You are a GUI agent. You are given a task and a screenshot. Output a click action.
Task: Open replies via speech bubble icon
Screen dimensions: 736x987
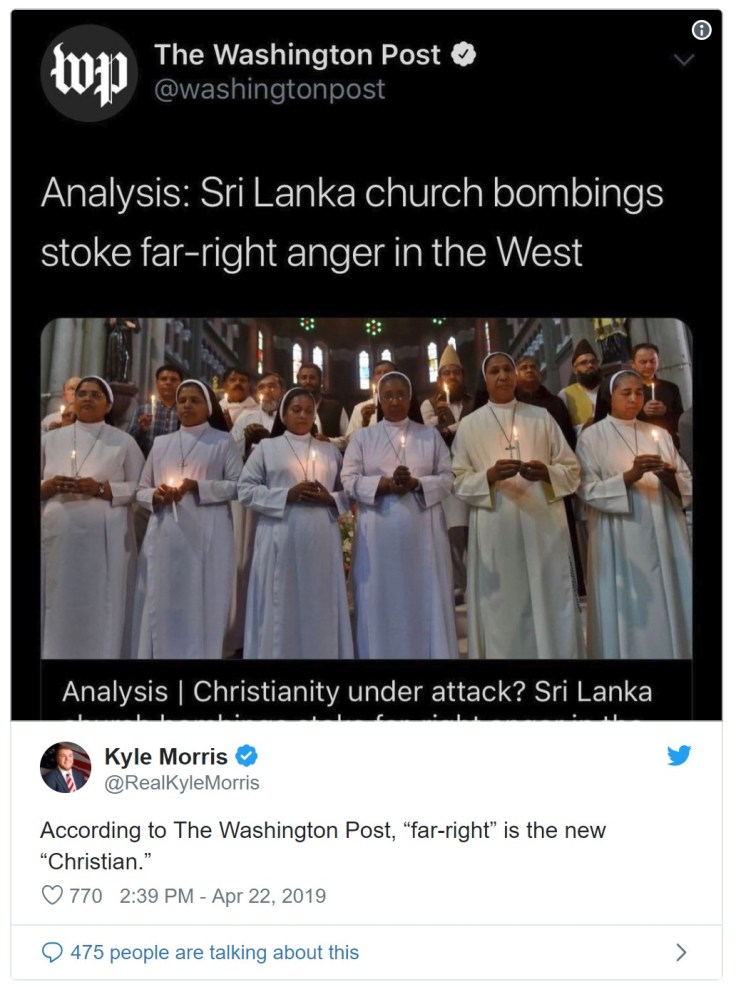coord(52,952)
